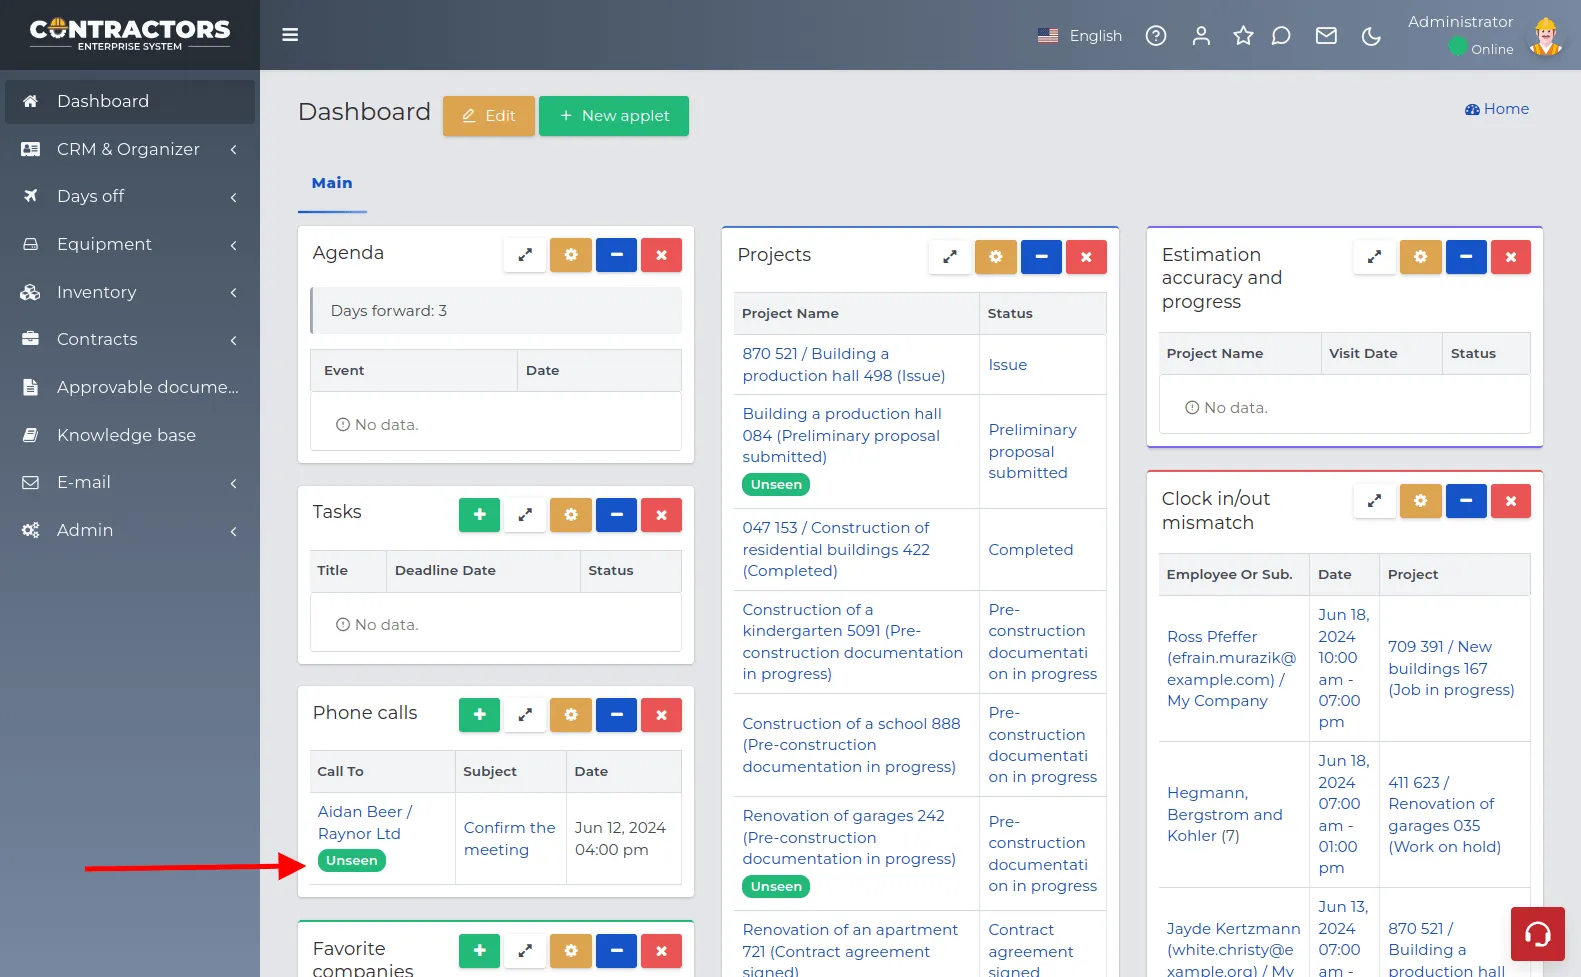Image resolution: width=1581 pixels, height=977 pixels.
Task: Expand Contracts sidebar menu
Action: pos(130,339)
